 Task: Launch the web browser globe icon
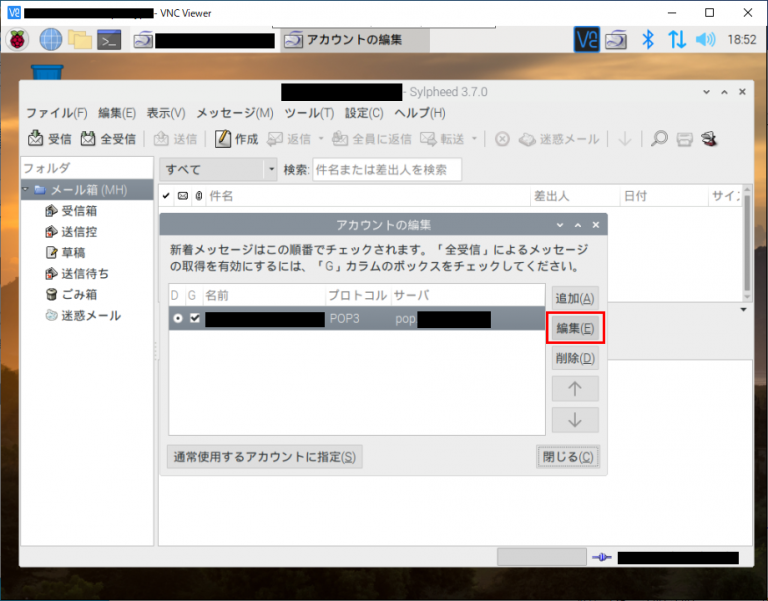click(x=50, y=40)
